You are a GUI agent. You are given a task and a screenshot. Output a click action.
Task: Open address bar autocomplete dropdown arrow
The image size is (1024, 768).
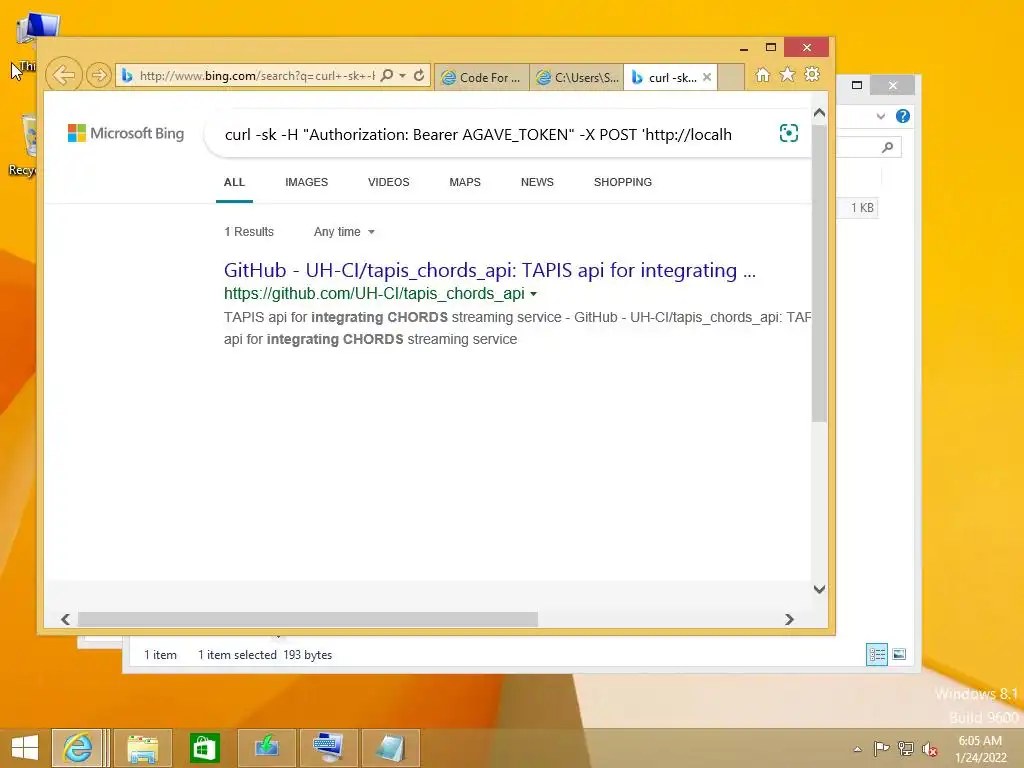point(402,76)
